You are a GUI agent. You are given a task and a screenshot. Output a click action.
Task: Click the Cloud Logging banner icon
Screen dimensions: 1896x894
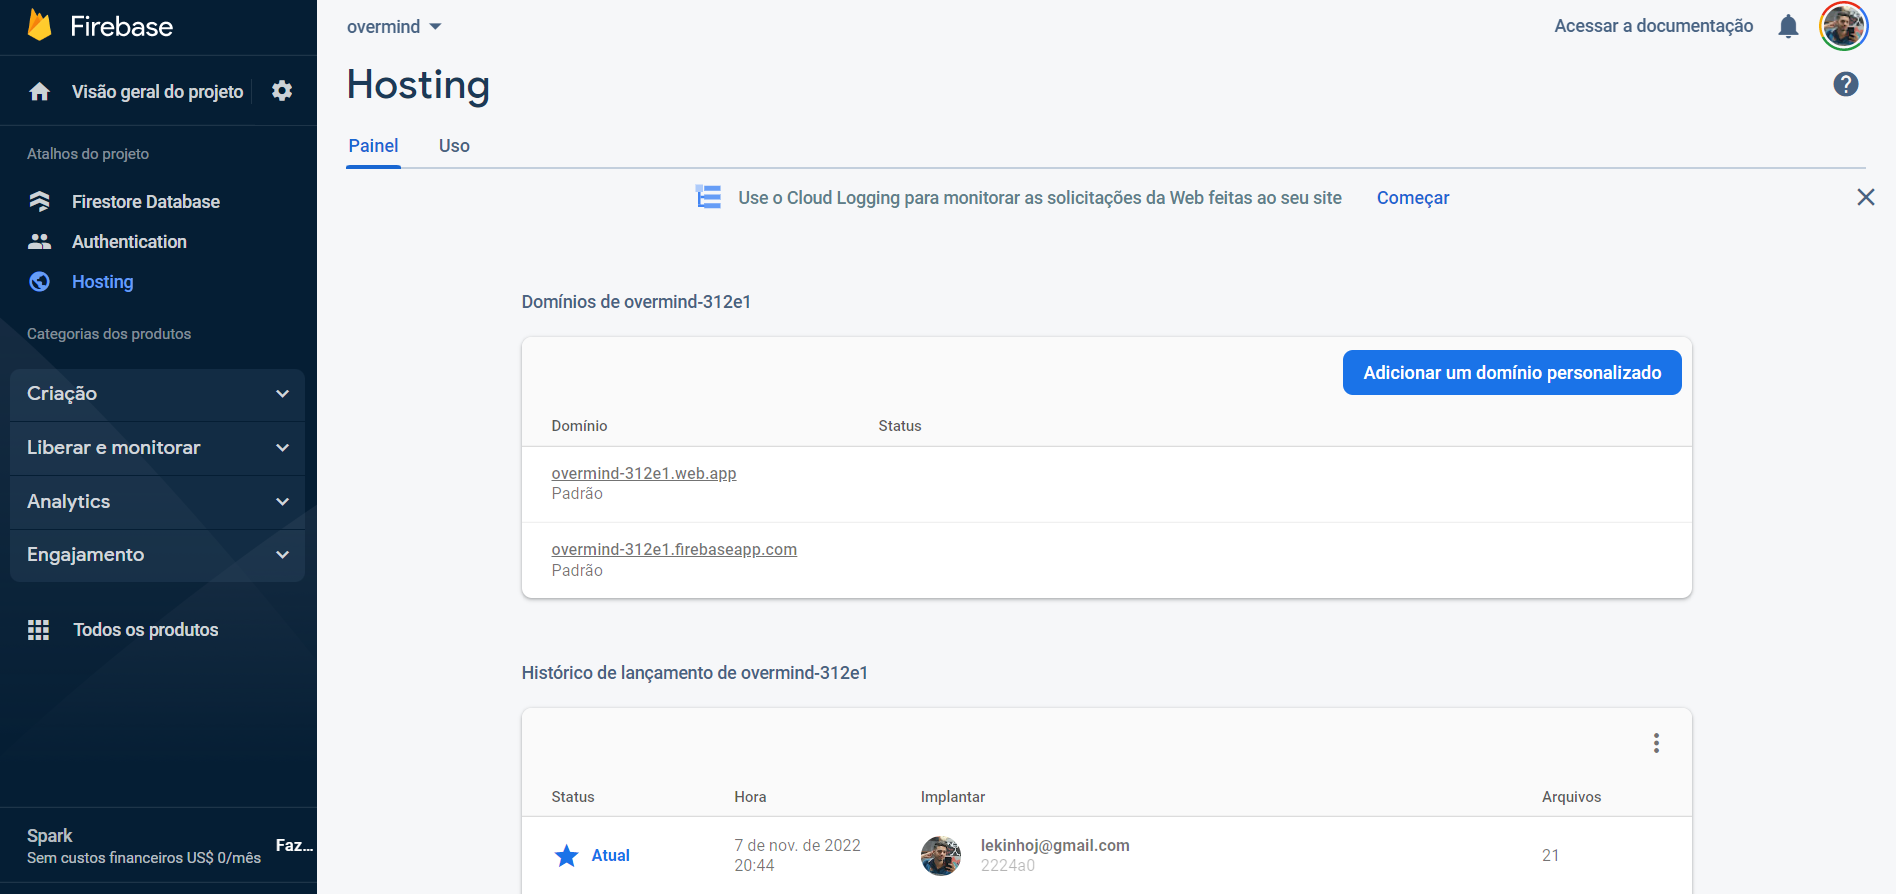click(708, 197)
